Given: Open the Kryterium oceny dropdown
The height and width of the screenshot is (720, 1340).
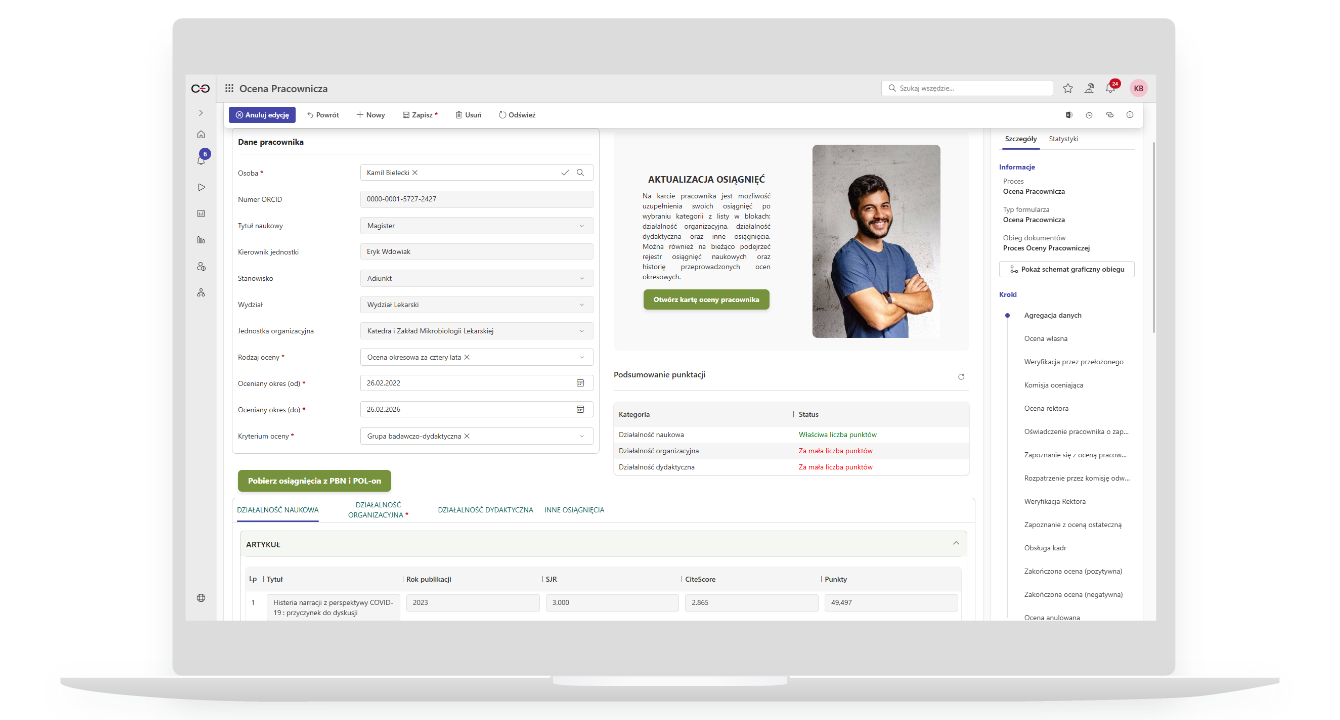Looking at the screenshot, I should pos(581,436).
